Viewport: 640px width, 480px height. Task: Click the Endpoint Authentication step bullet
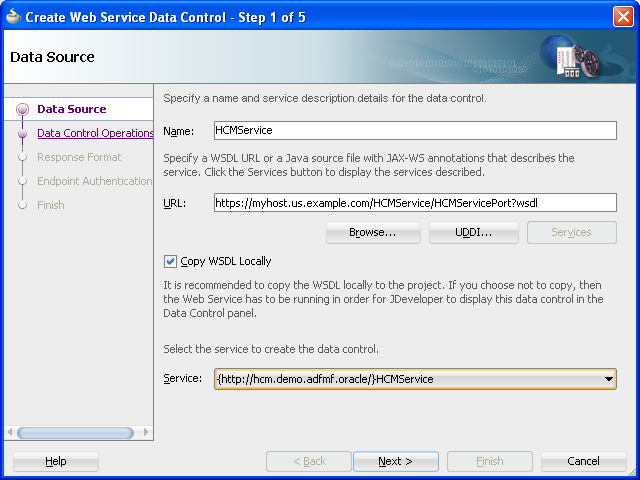pos(22,181)
